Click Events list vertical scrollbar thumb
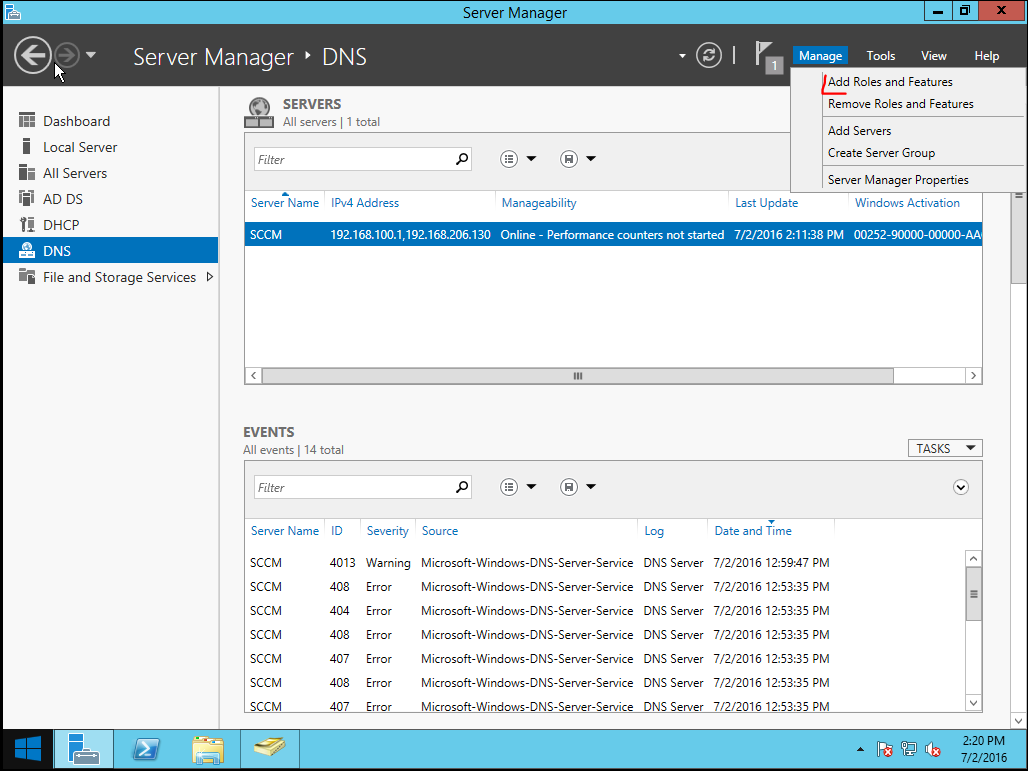 coord(974,594)
